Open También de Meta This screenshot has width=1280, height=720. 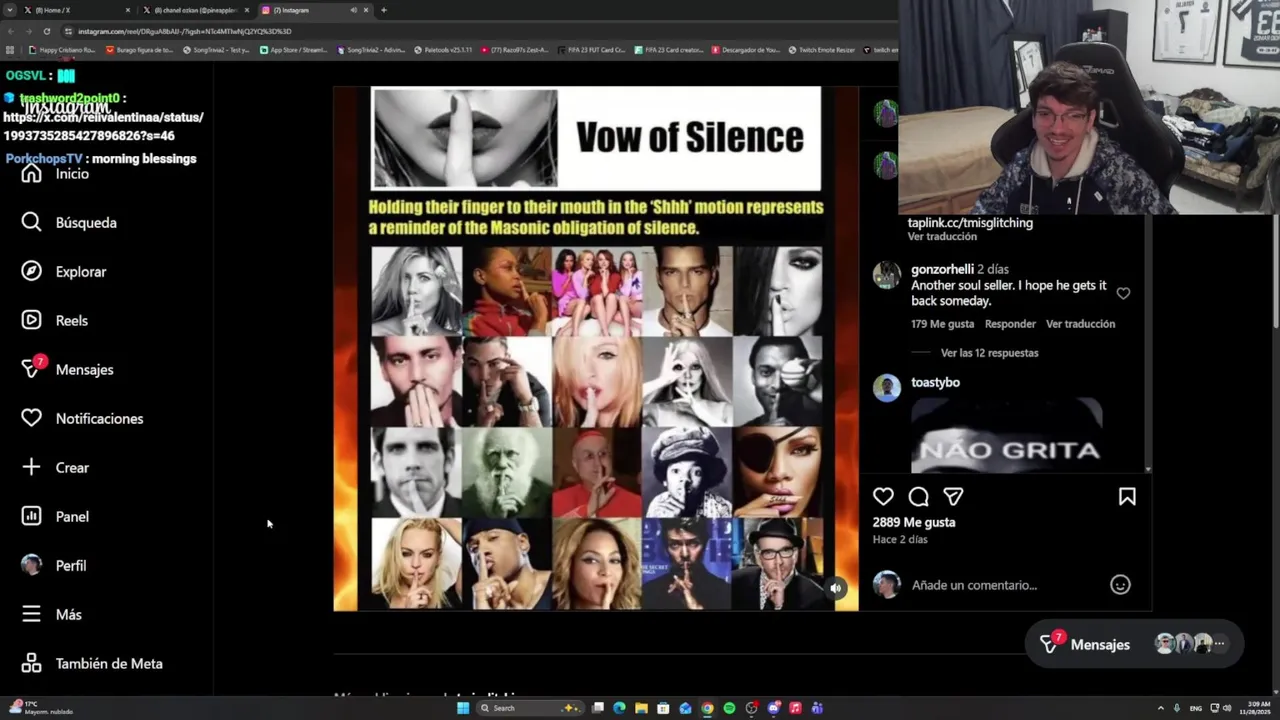pyautogui.click(x=92, y=664)
